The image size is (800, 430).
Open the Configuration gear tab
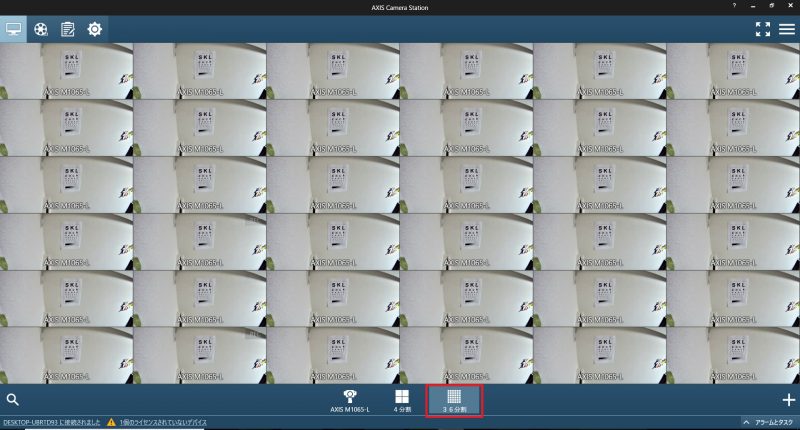click(x=94, y=29)
